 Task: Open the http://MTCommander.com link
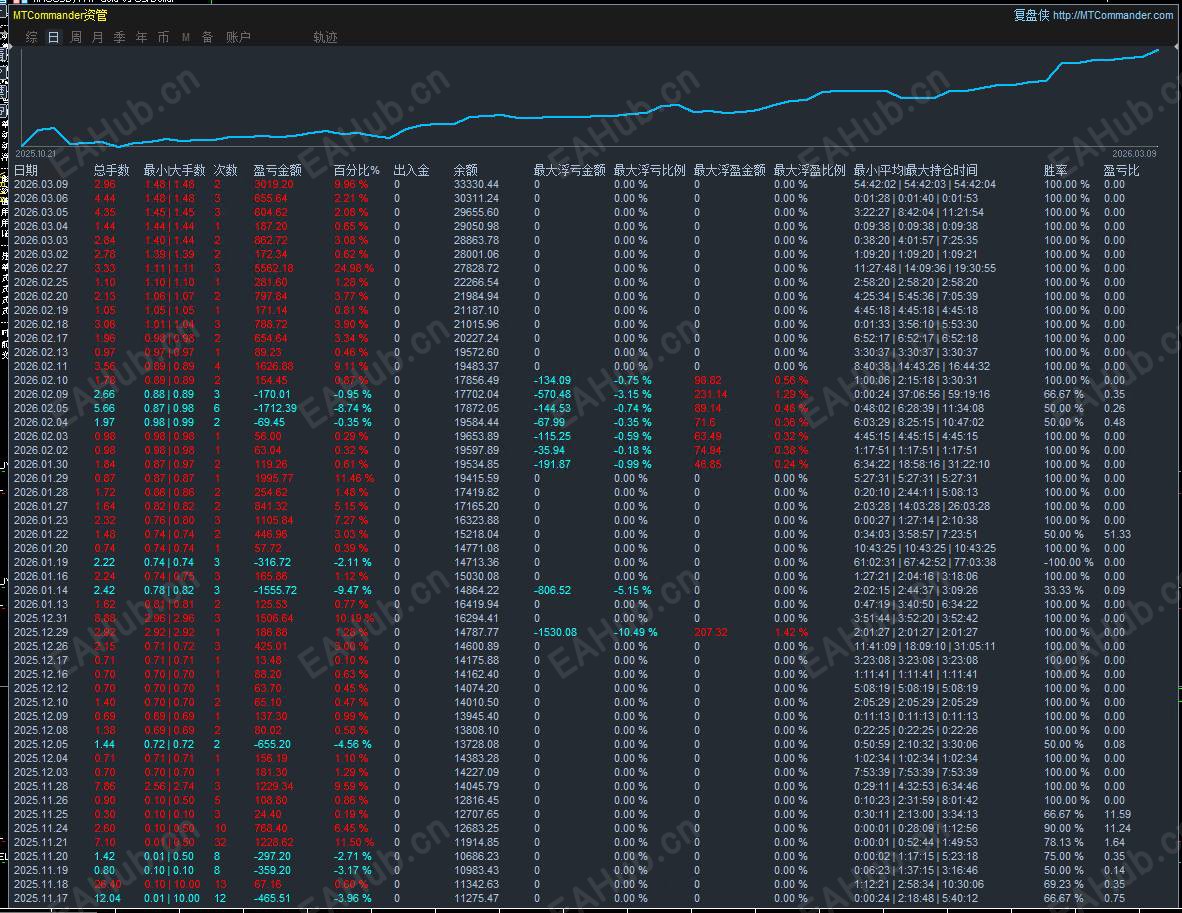click(1112, 15)
